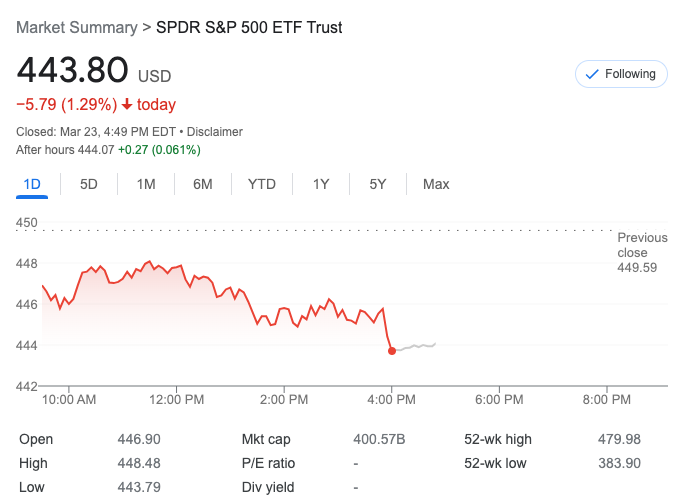Click the red down arrow icon

[x=127, y=105]
